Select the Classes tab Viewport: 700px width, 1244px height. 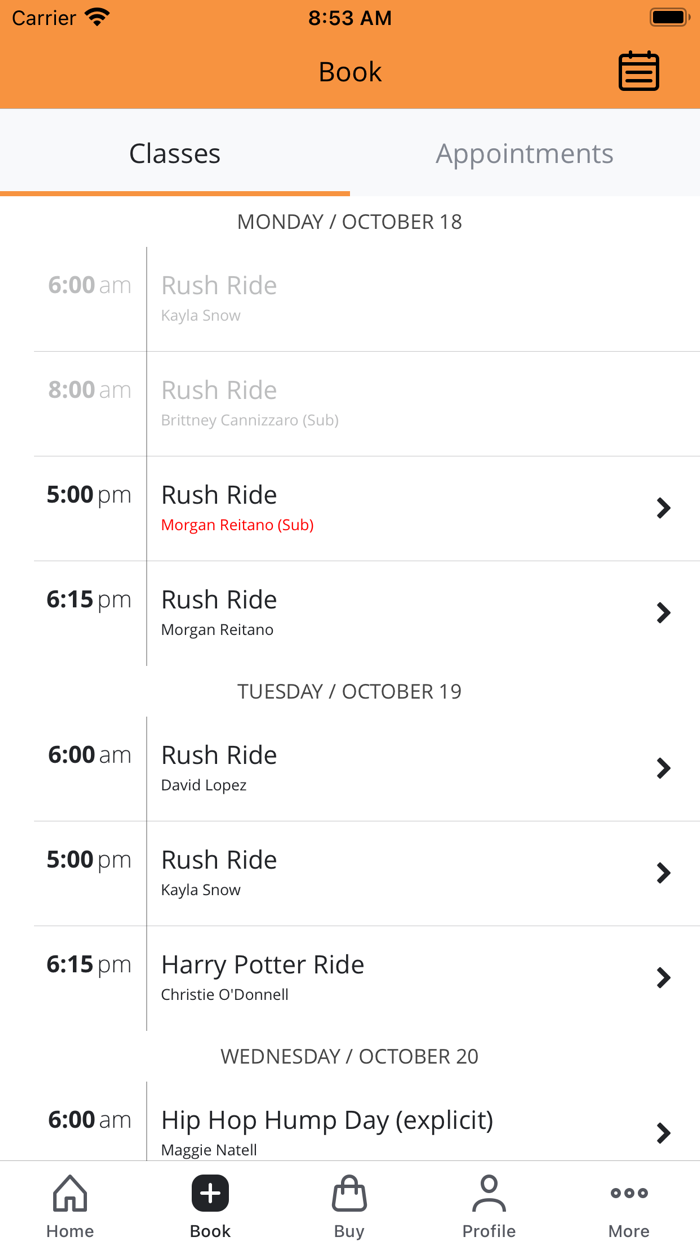[175, 154]
